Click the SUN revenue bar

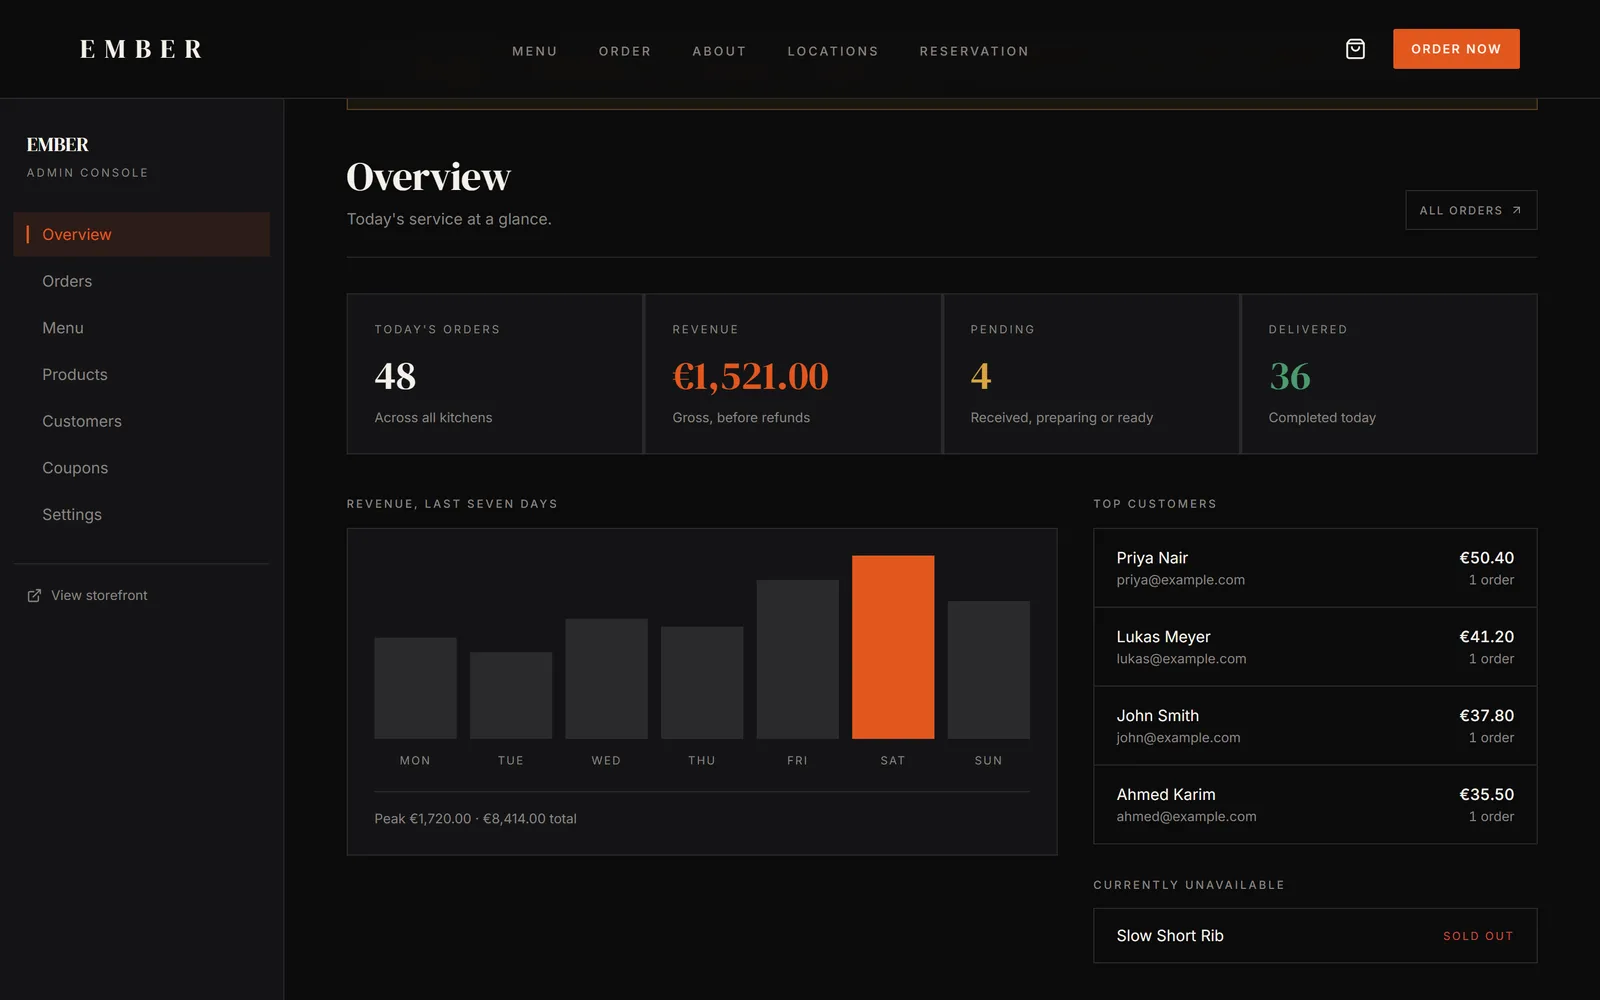[x=988, y=670]
